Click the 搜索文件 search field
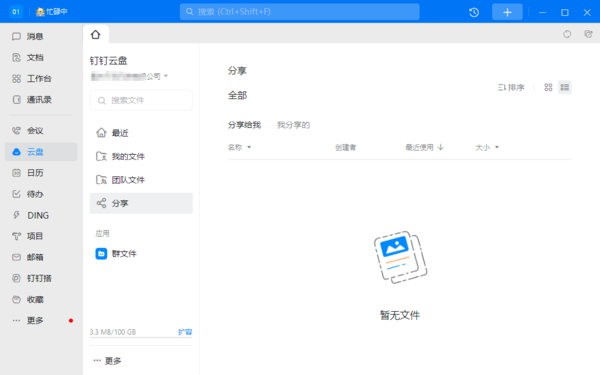600x375 pixels. (x=141, y=100)
